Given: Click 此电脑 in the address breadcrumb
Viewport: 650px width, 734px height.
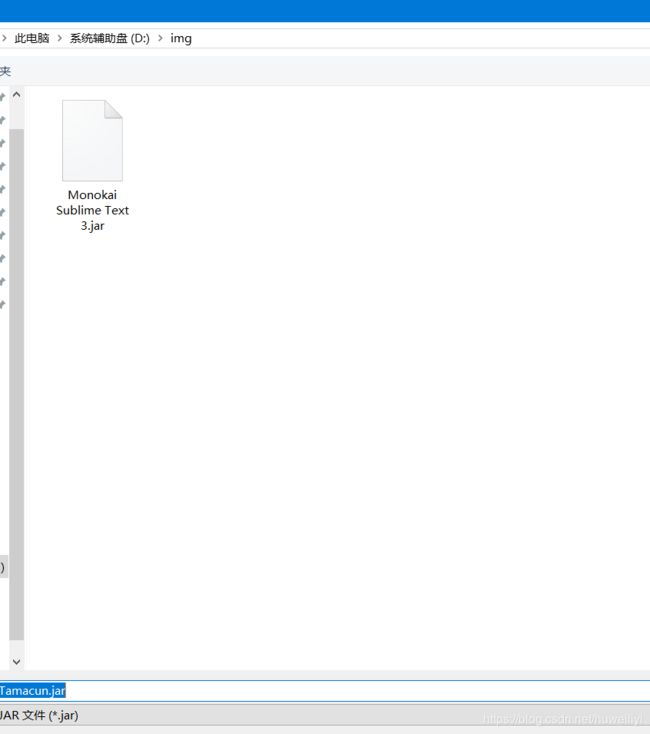Looking at the screenshot, I should pos(32,38).
